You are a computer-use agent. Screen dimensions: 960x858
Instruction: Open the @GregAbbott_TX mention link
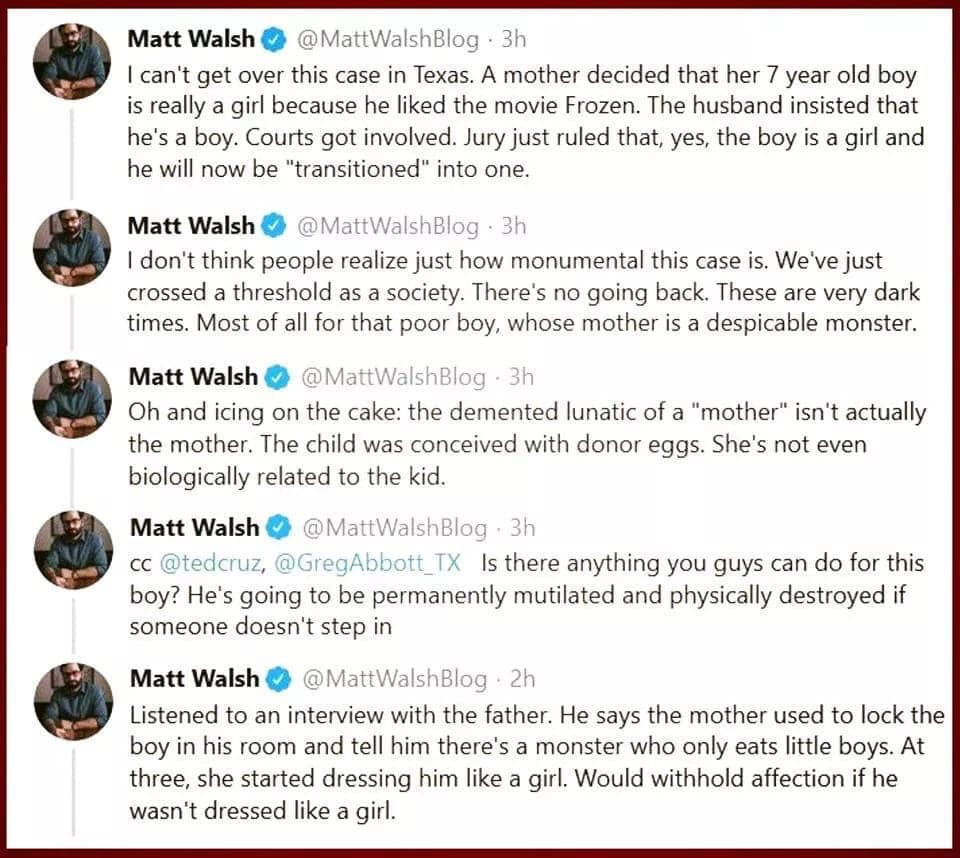coord(367,563)
